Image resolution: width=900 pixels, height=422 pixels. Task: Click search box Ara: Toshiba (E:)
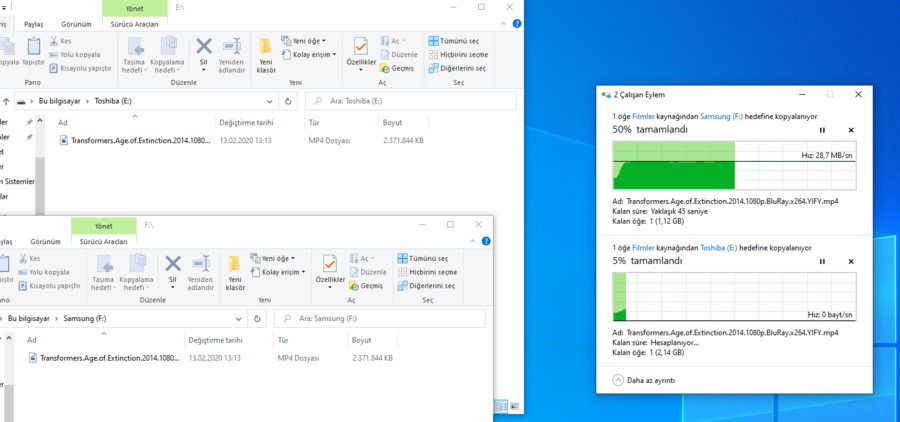click(410, 102)
